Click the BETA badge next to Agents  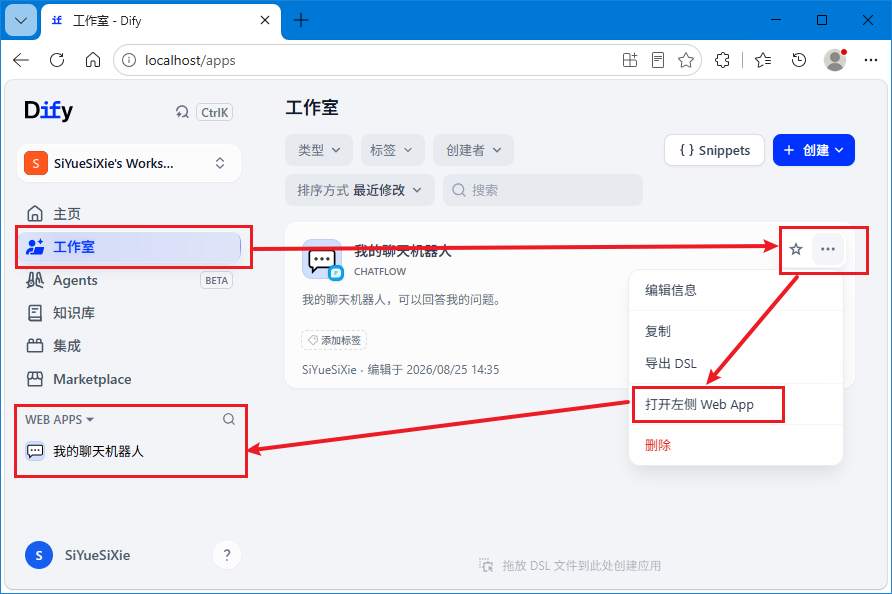pyautogui.click(x=216, y=280)
